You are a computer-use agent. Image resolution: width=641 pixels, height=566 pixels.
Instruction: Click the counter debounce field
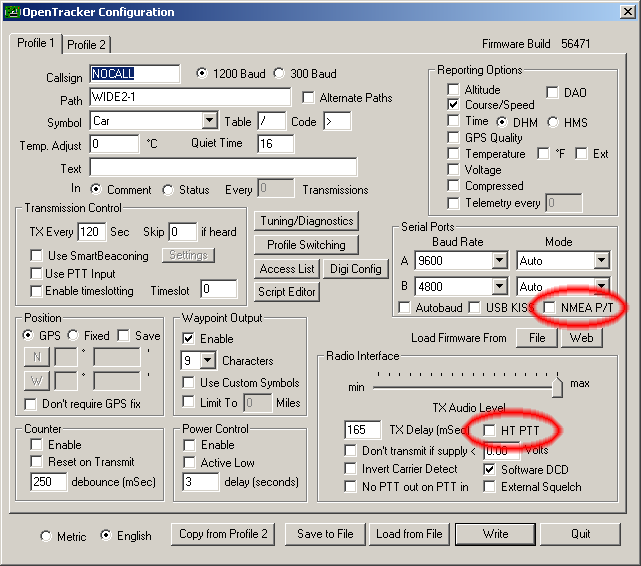coord(49,482)
